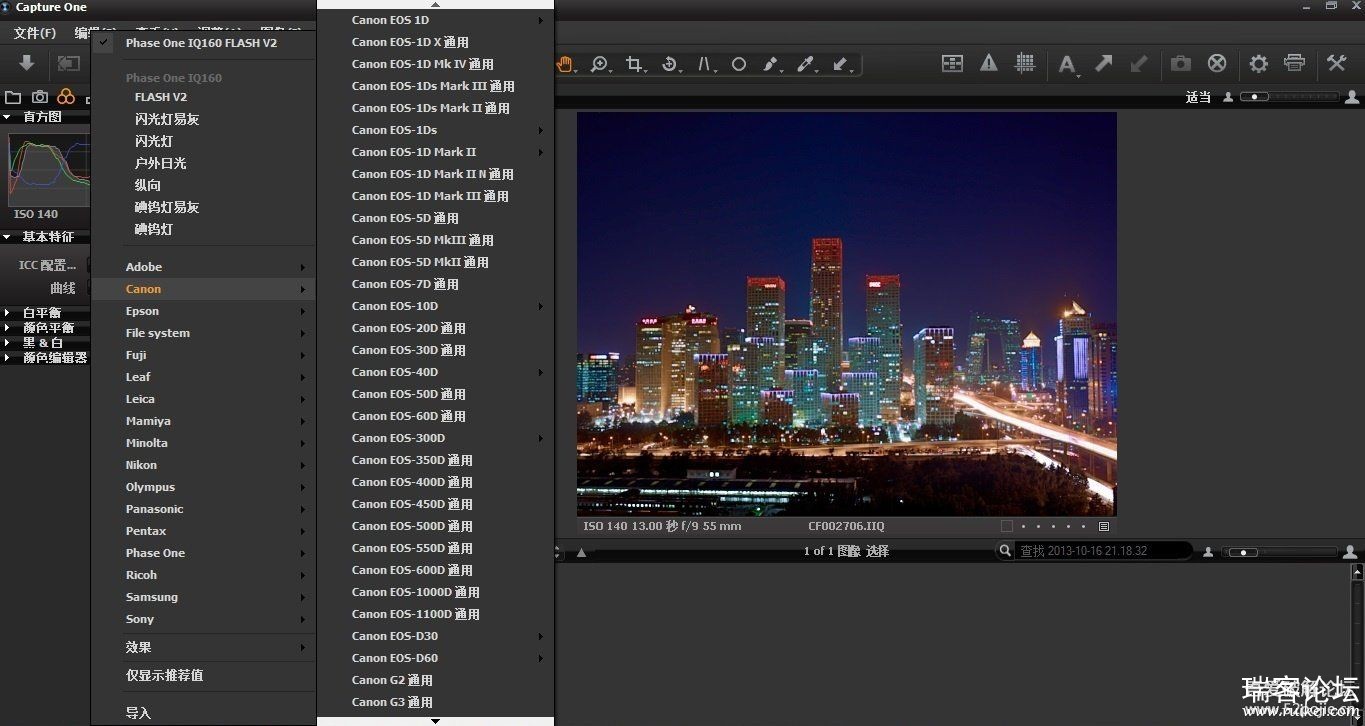Click the file name CF002706.IIQ

[x=846, y=526]
